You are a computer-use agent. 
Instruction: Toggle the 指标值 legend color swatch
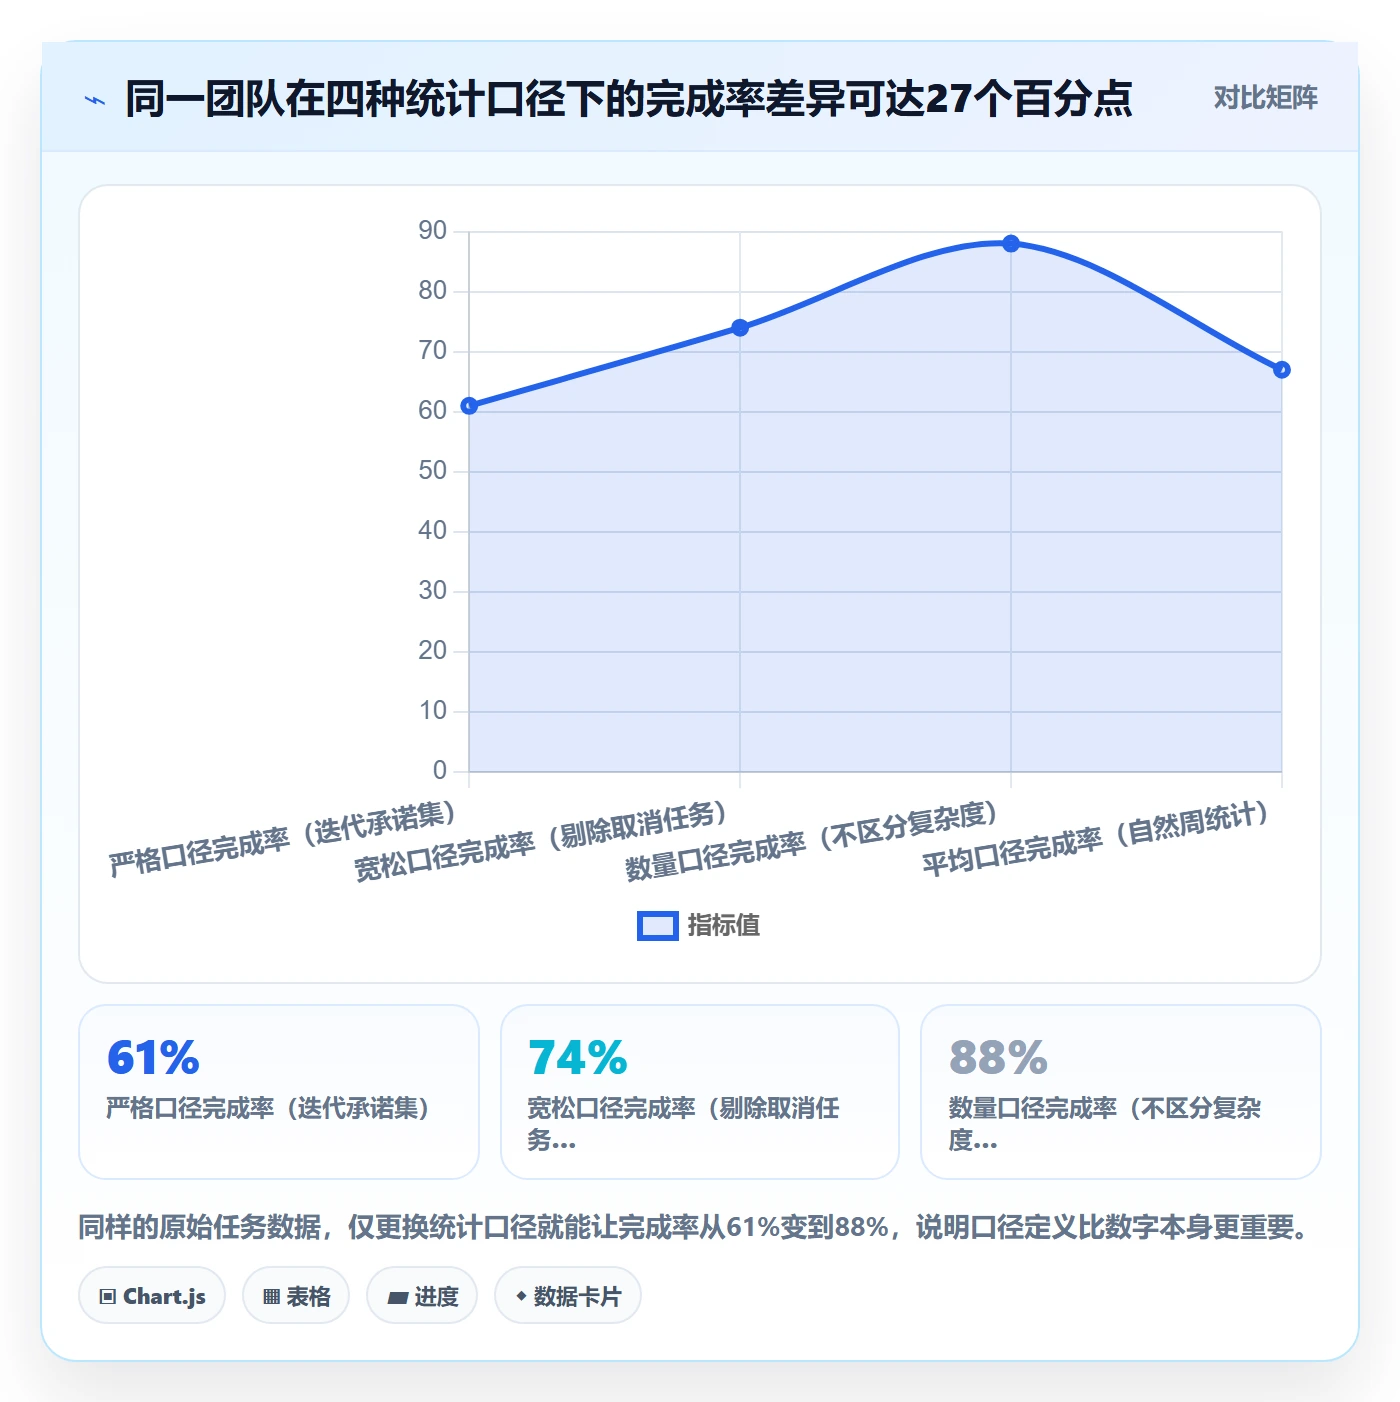click(657, 926)
